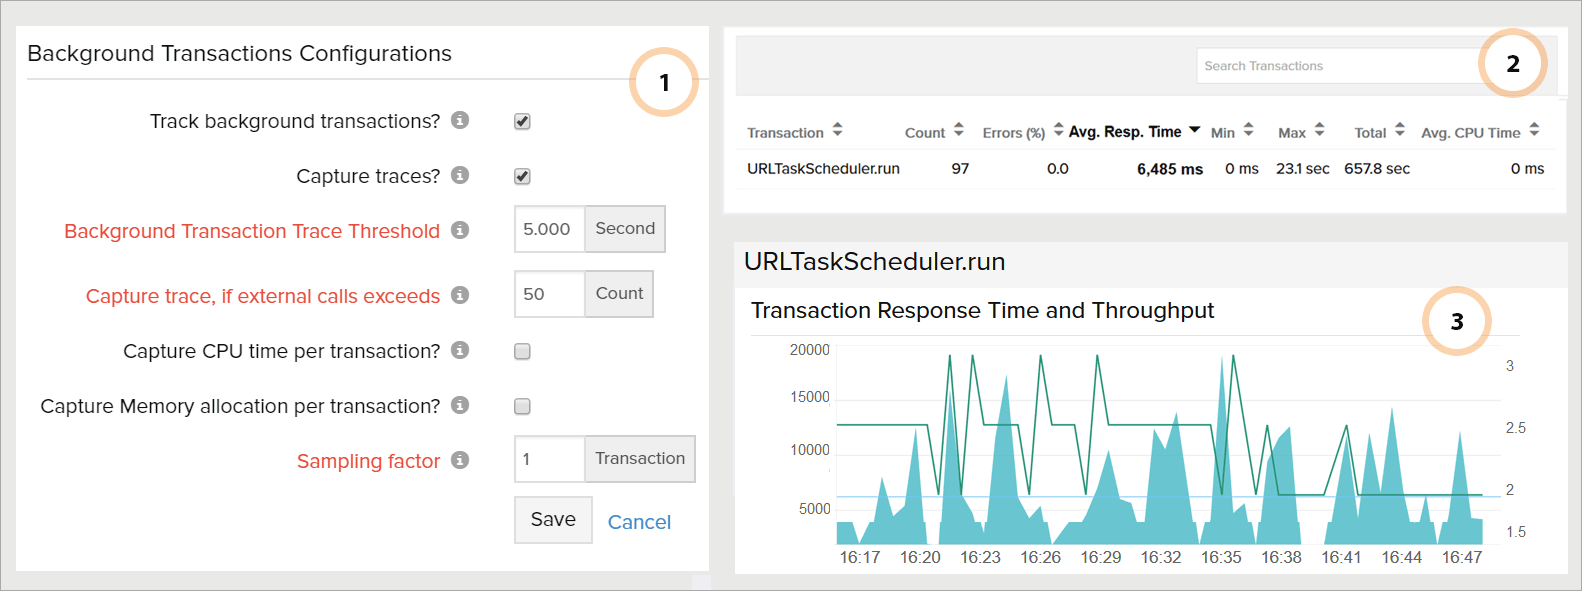Sort by Transaction column arrows

click(x=837, y=130)
